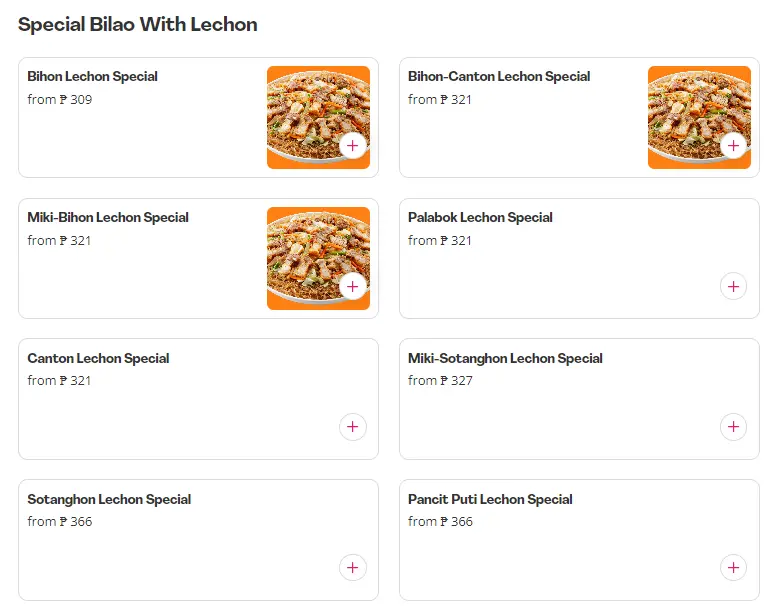Open the Miki-Bihon Lechon Special food photo
This screenshot has width=769, height=606.
coord(318,258)
